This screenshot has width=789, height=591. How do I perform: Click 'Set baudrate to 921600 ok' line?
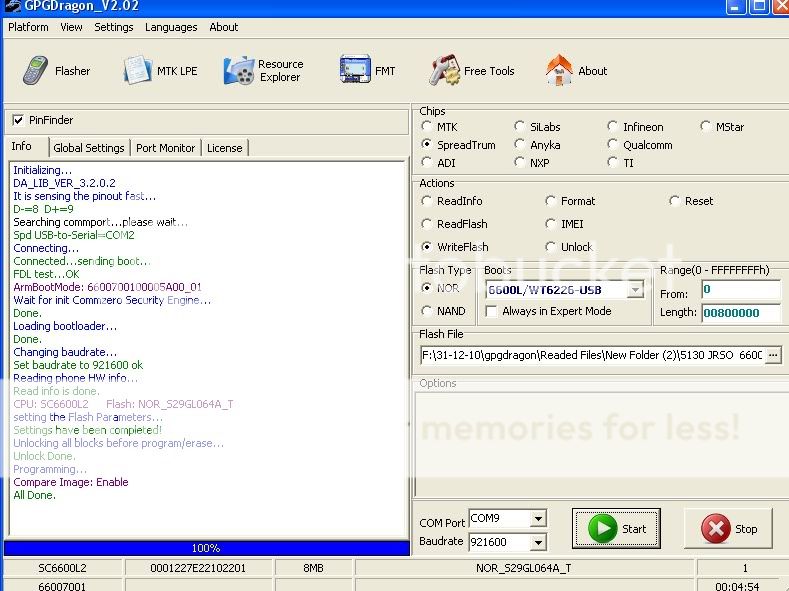click(x=78, y=365)
